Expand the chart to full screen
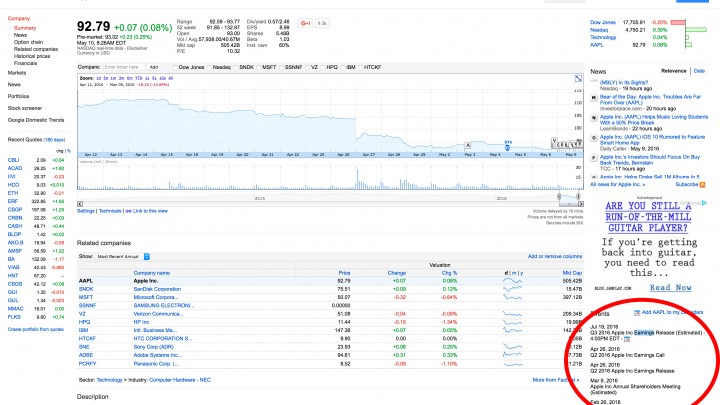 tap(578, 79)
